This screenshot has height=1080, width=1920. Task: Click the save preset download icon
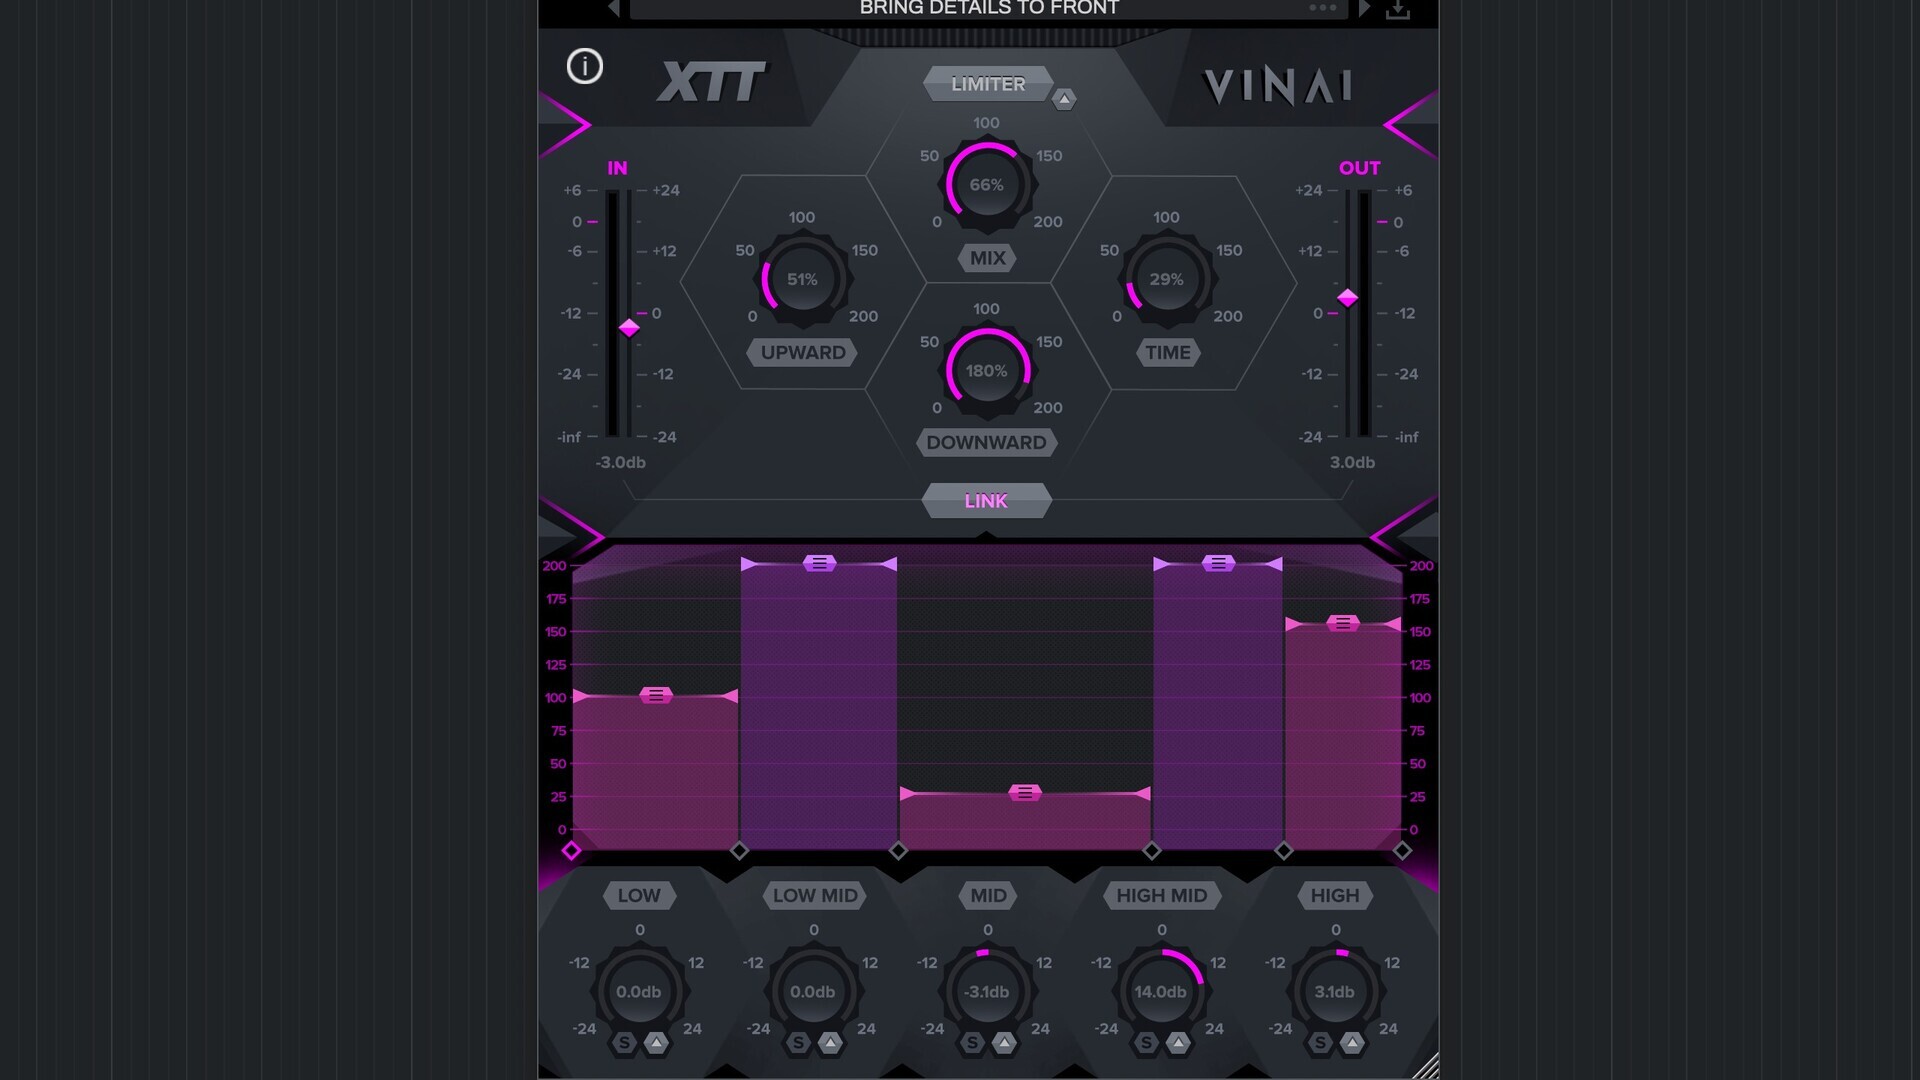tap(1398, 10)
